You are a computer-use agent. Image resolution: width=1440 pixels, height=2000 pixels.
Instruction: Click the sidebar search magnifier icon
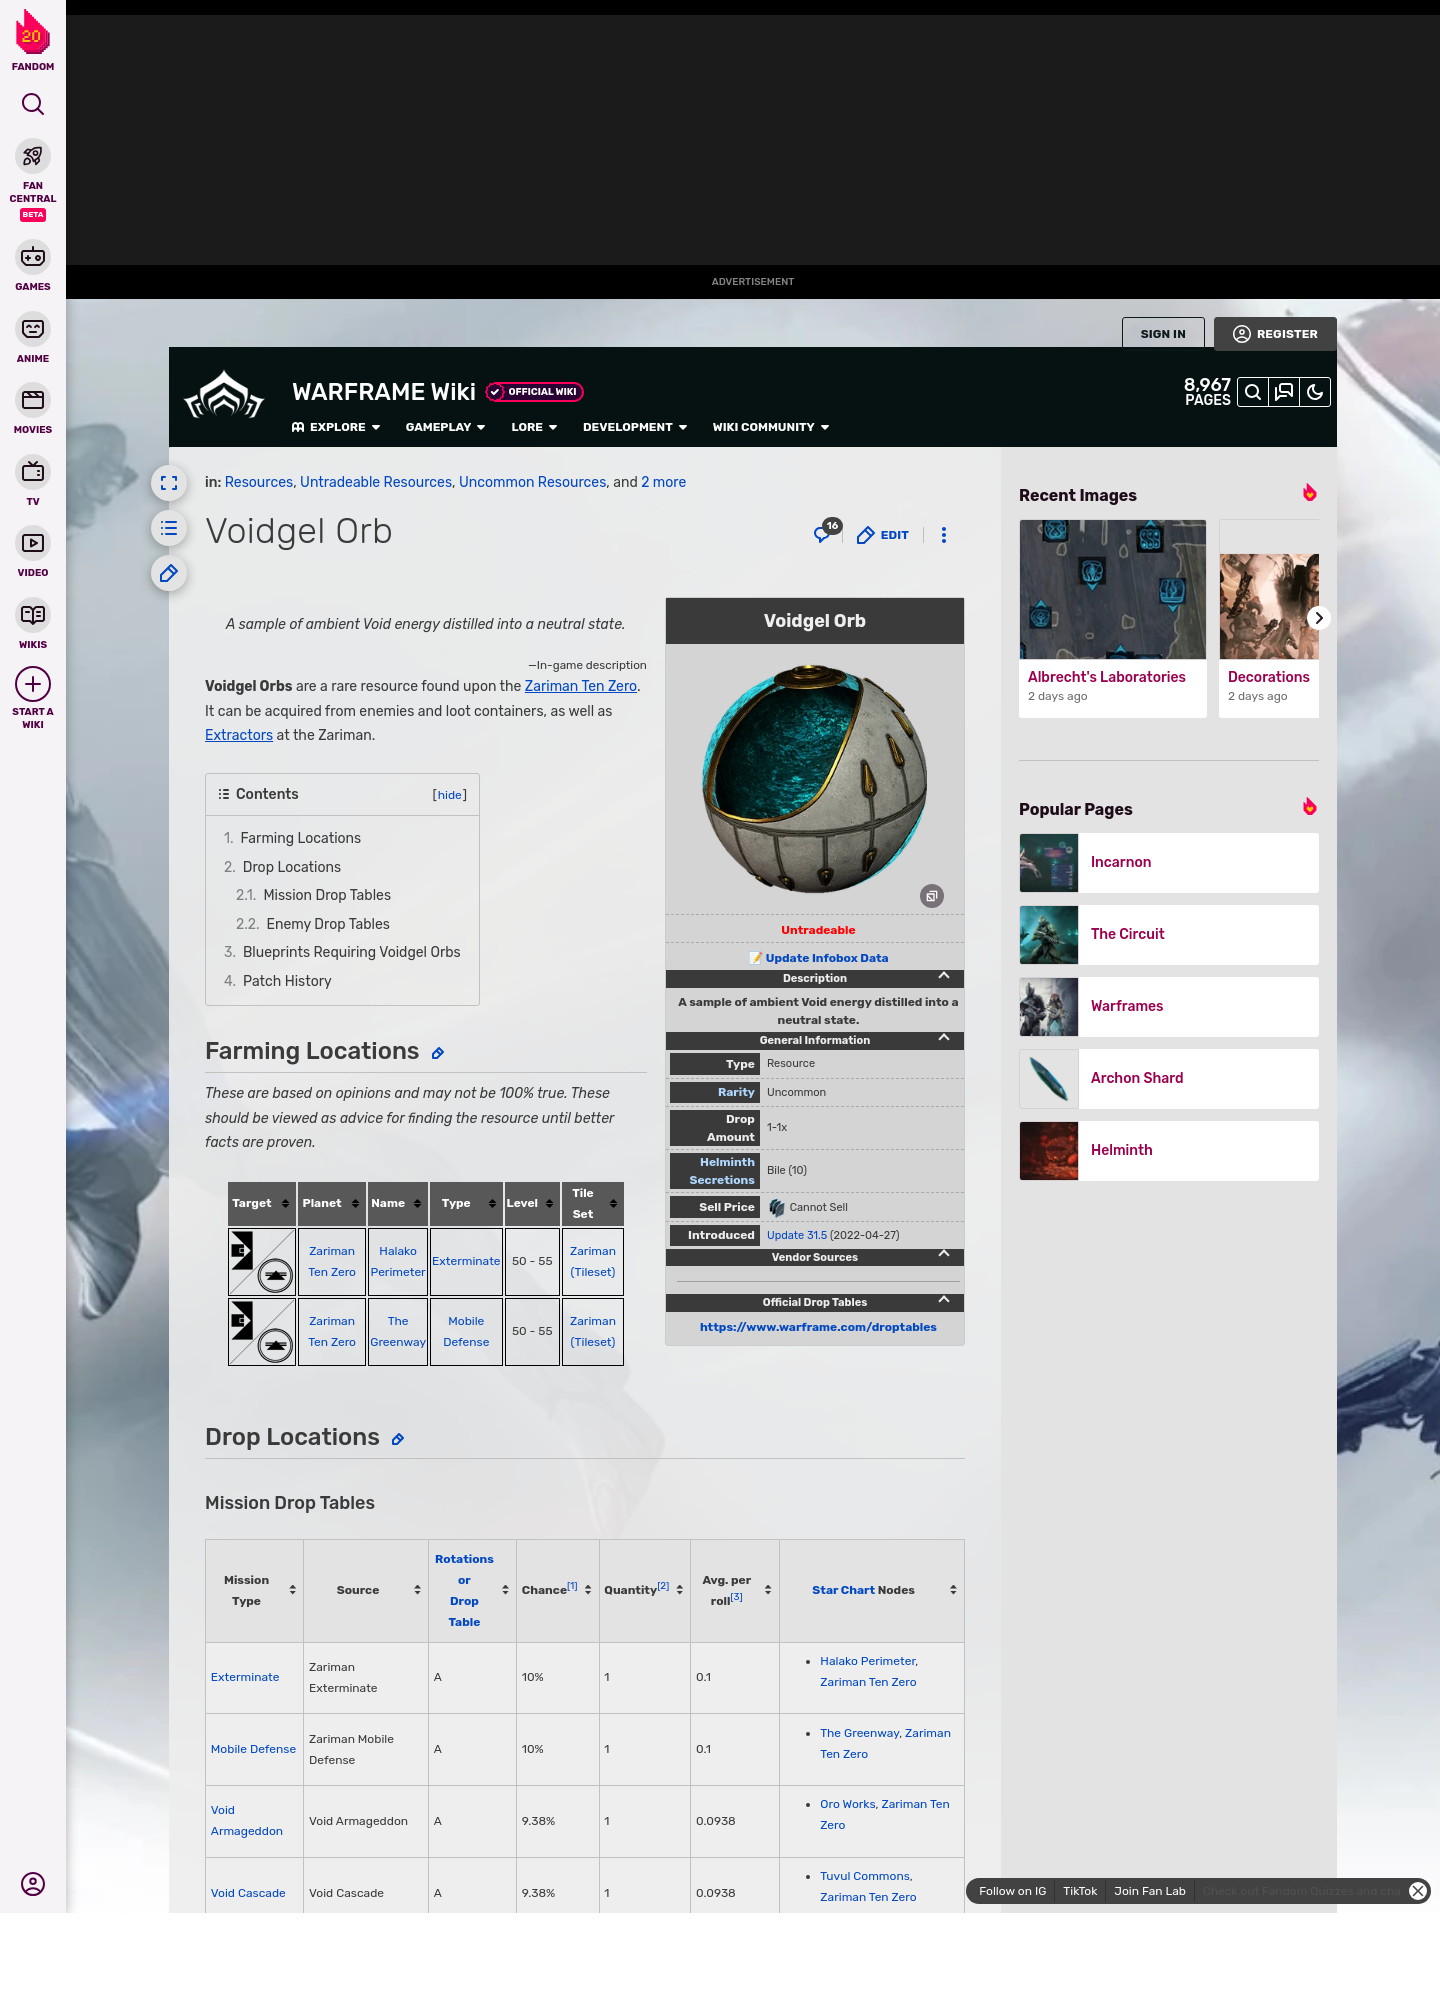pyautogui.click(x=33, y=104)
